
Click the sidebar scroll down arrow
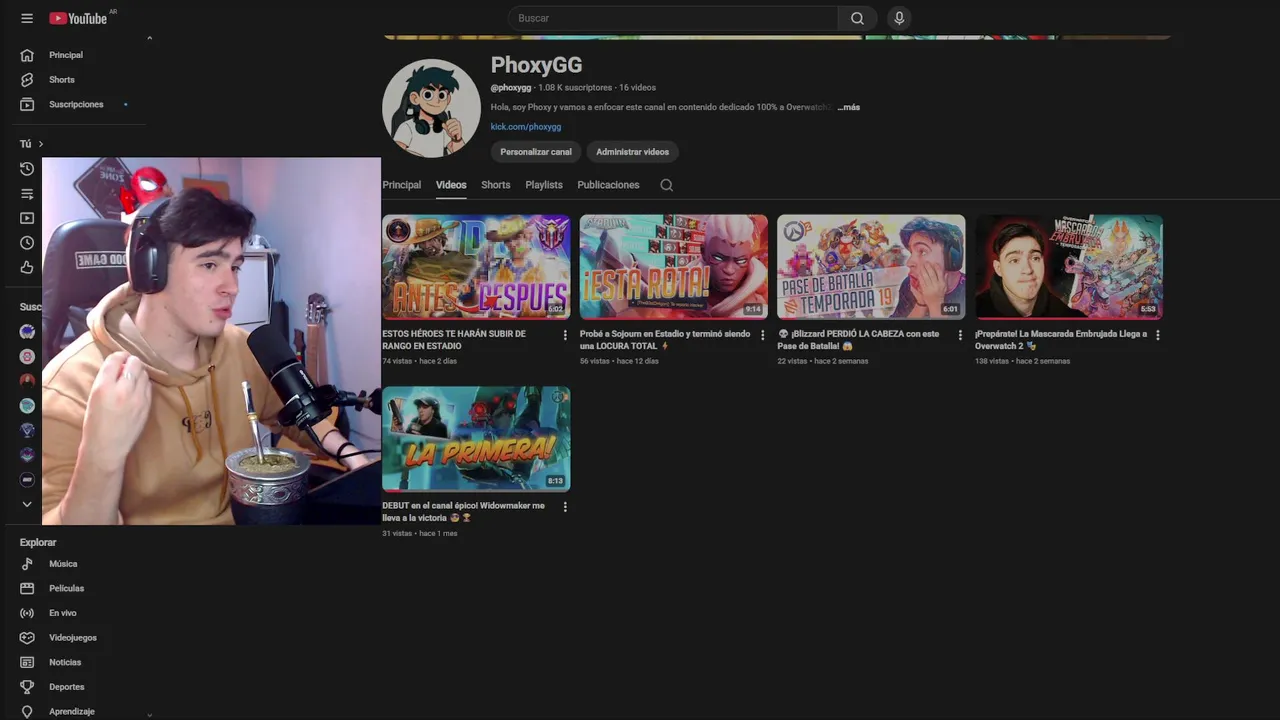click(149, 714)
